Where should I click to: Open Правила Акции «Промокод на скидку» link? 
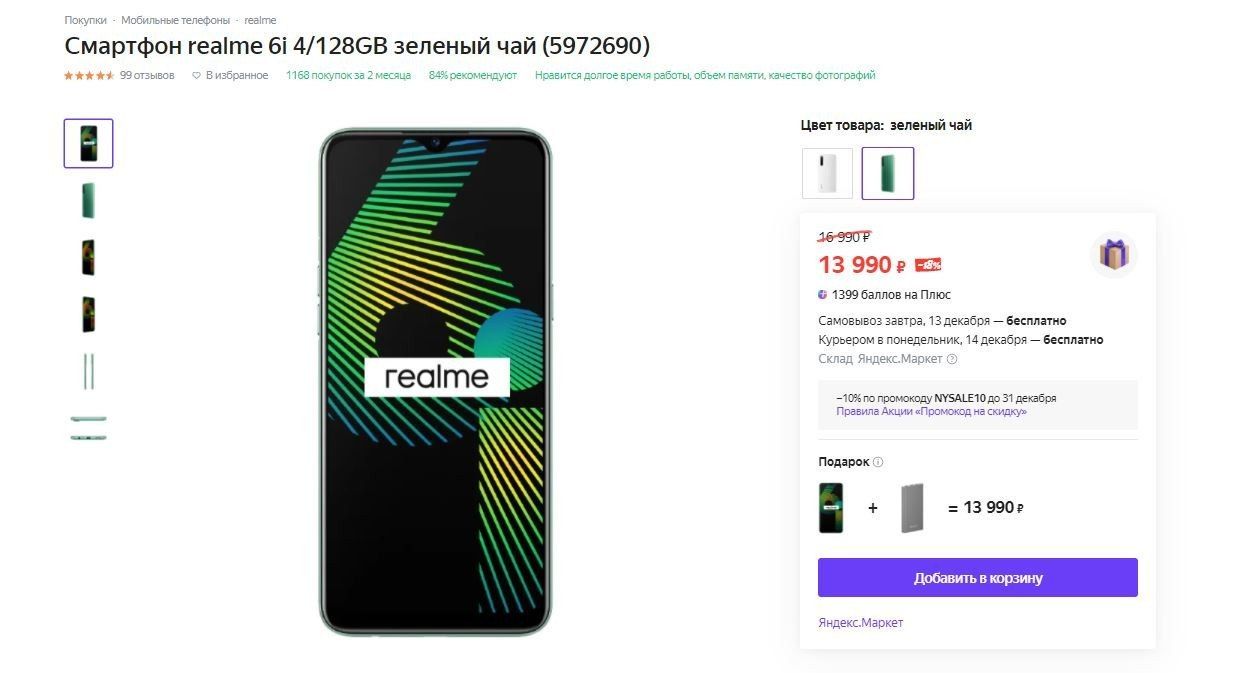click(931, 412)
